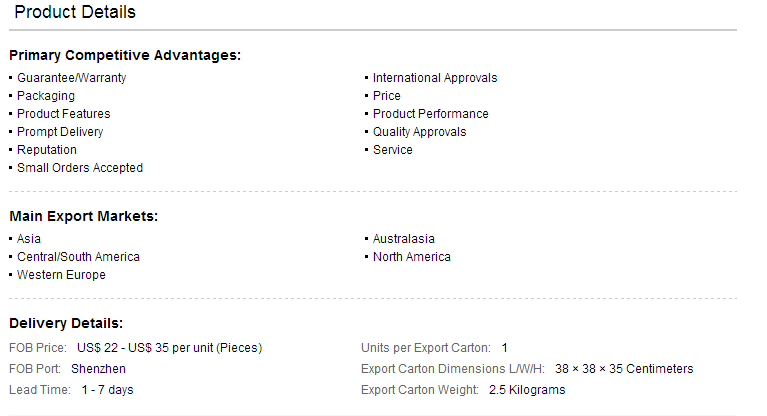
Task: Click Prompt Delivery list entry
Action: (x=60, y=132)
